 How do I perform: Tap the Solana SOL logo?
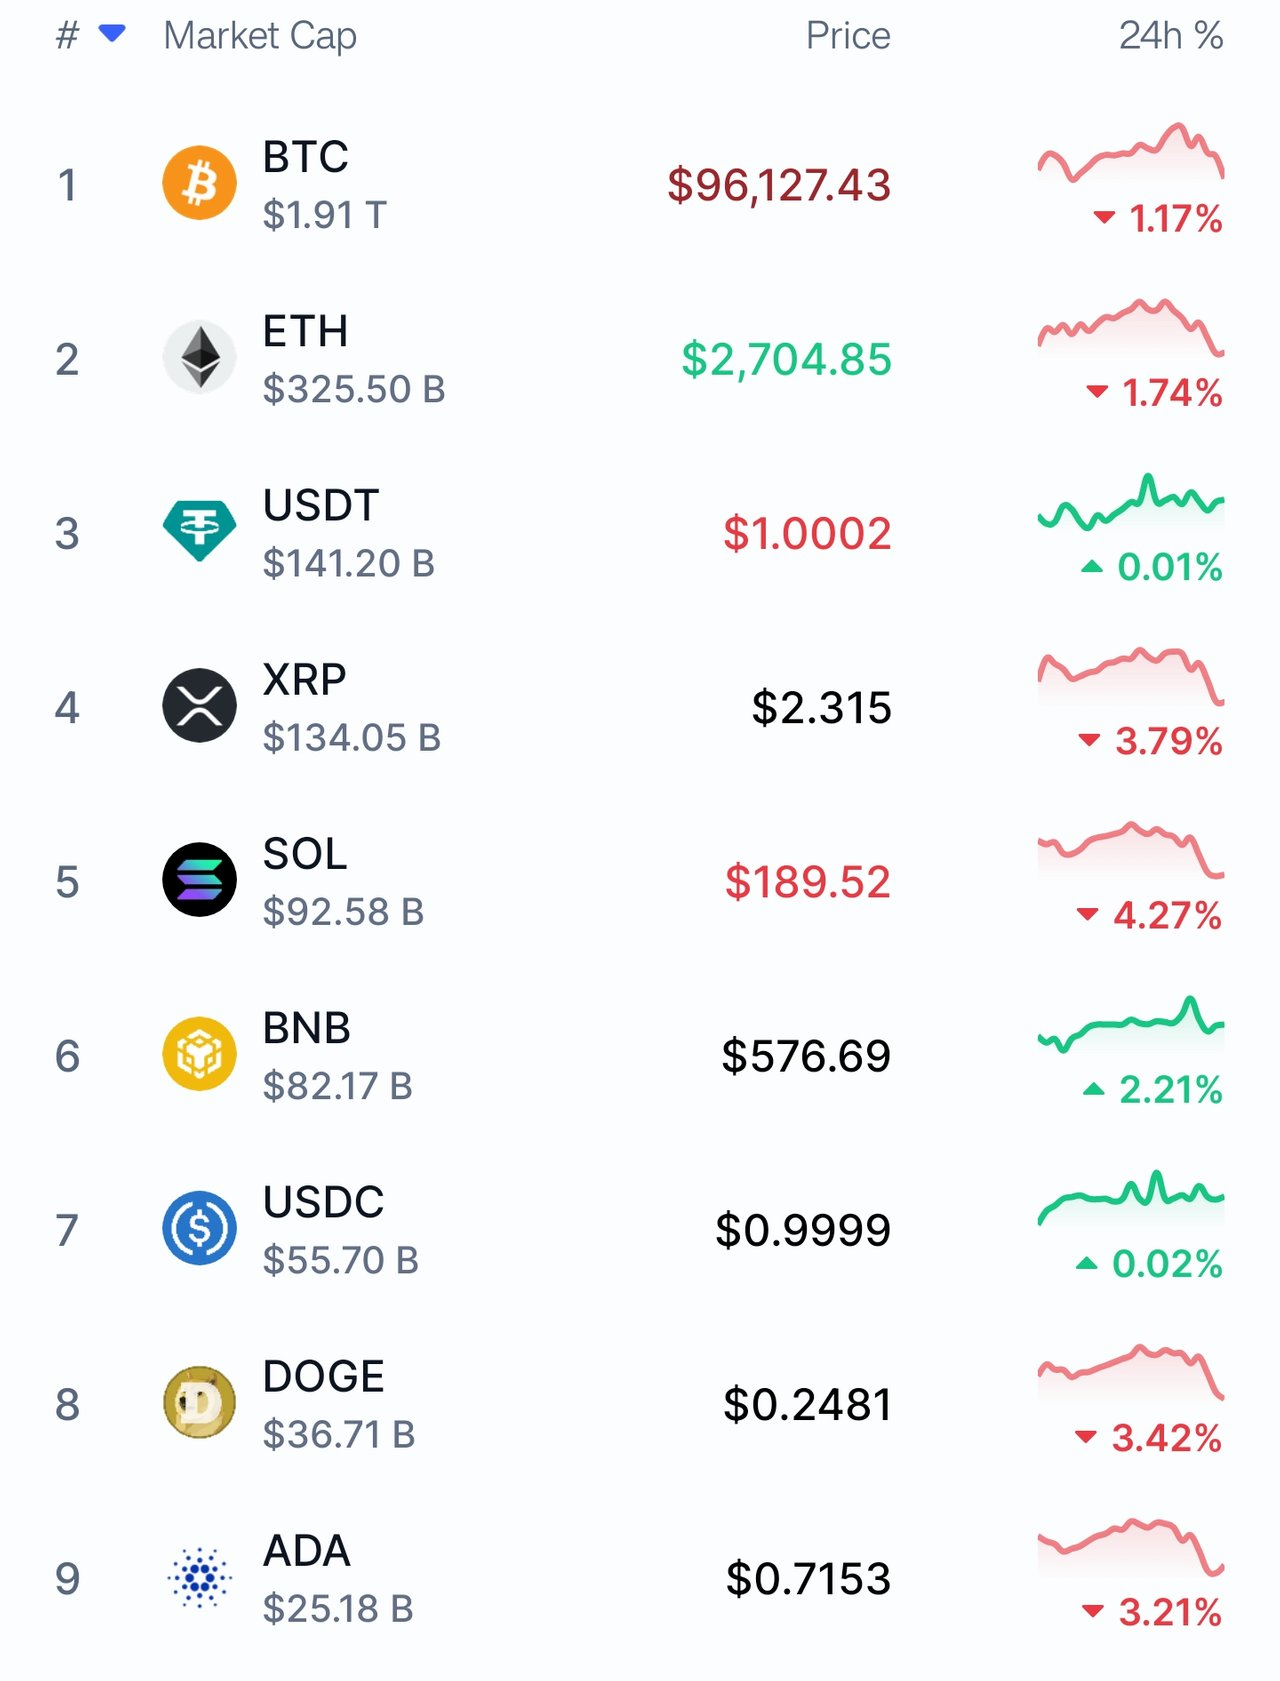point(200,879)
